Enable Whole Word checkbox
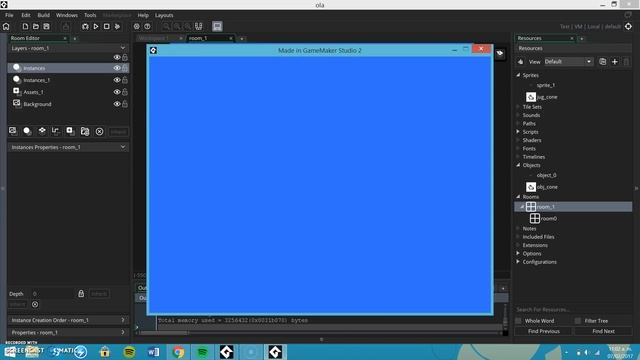The width and height of the screenshot is (640, 360). point(518,321)
